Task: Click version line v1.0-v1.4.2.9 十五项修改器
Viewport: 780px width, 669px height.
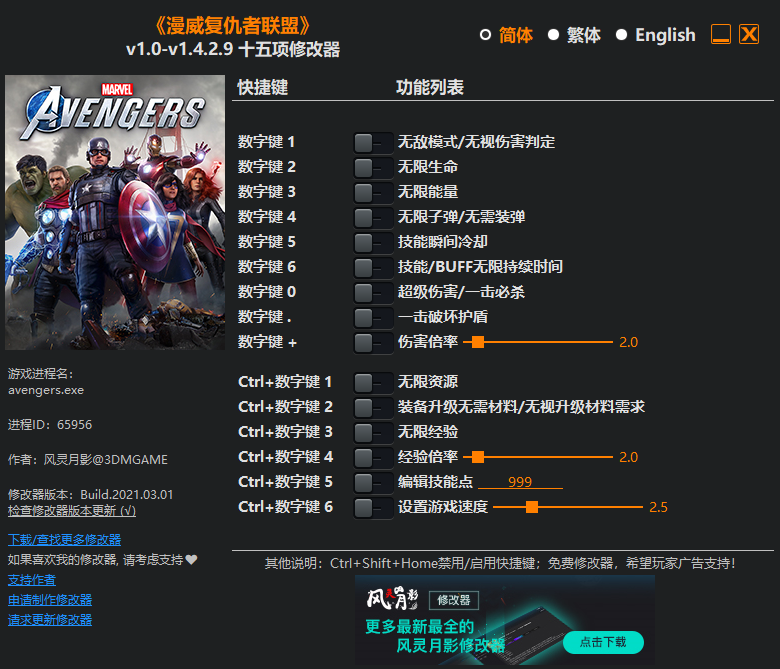Action: [233, 49]
